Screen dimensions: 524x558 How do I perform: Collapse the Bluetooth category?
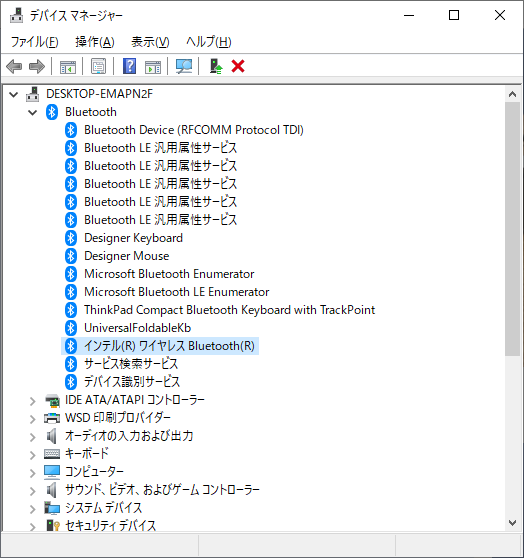tap(32, 113)
